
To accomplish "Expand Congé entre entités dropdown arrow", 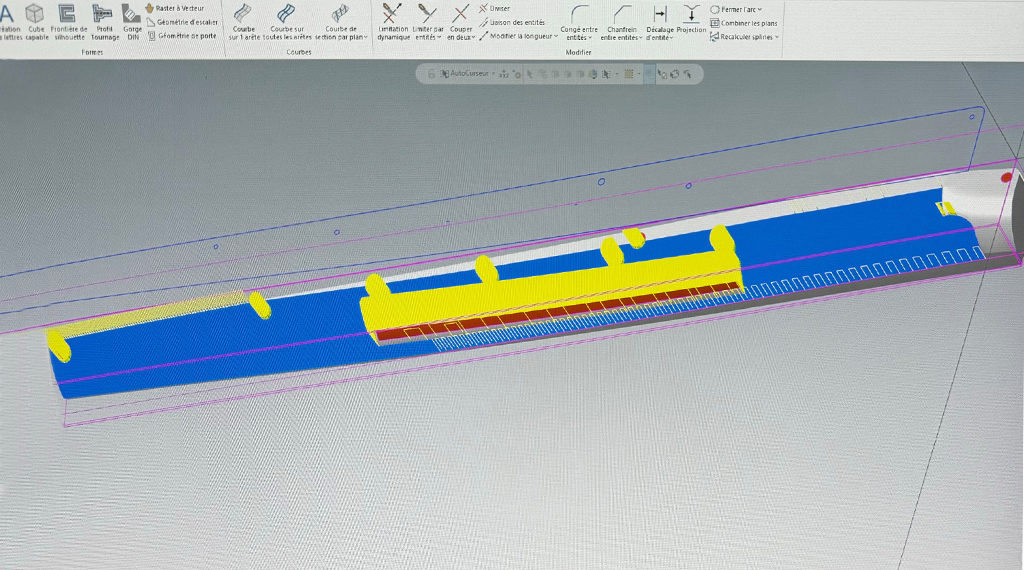I will 590,38.
